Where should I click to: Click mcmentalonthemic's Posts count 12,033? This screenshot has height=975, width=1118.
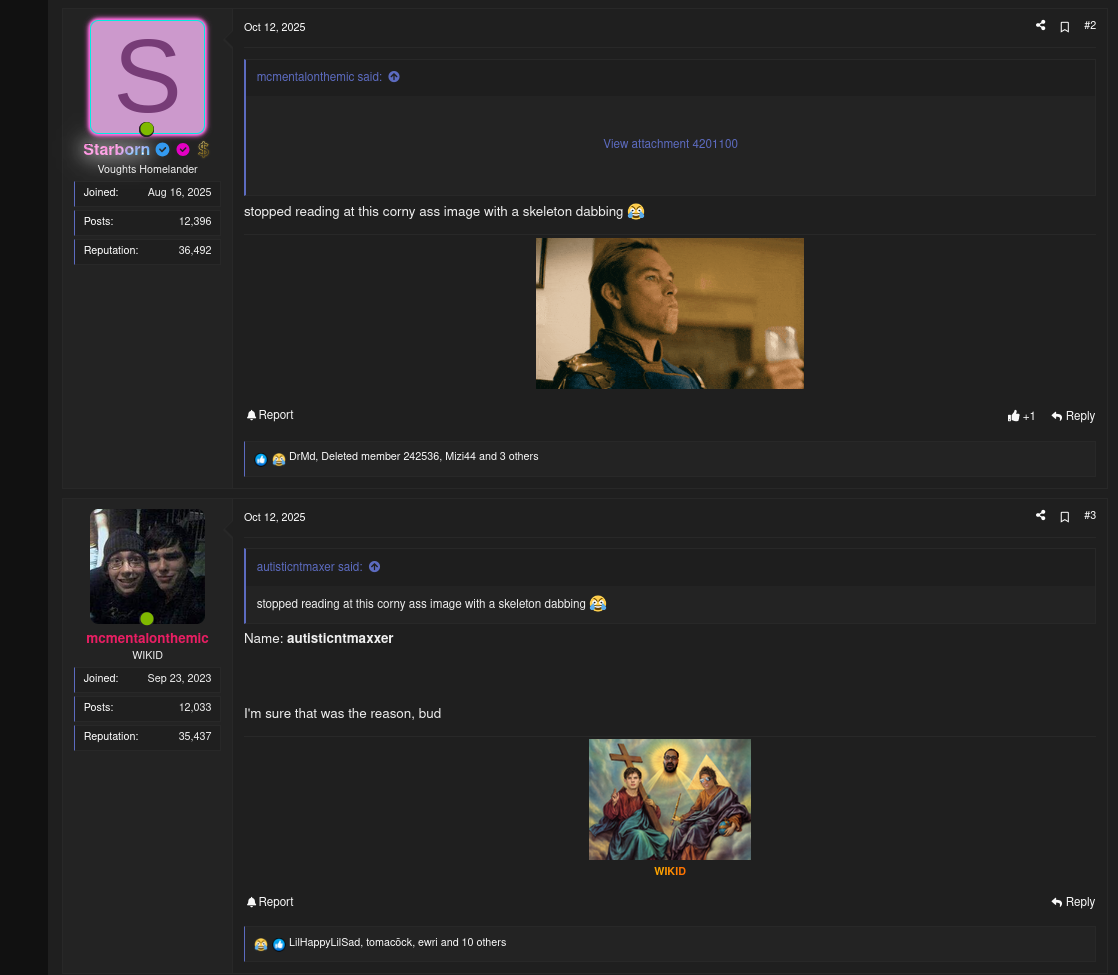pyautogui.click(x=195, y=708)
